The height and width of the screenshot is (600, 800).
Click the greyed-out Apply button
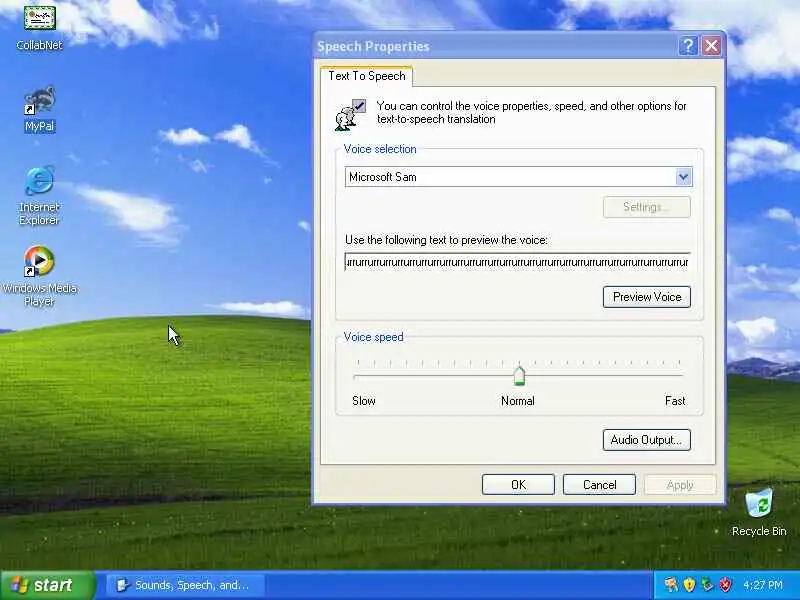[680, 485]
